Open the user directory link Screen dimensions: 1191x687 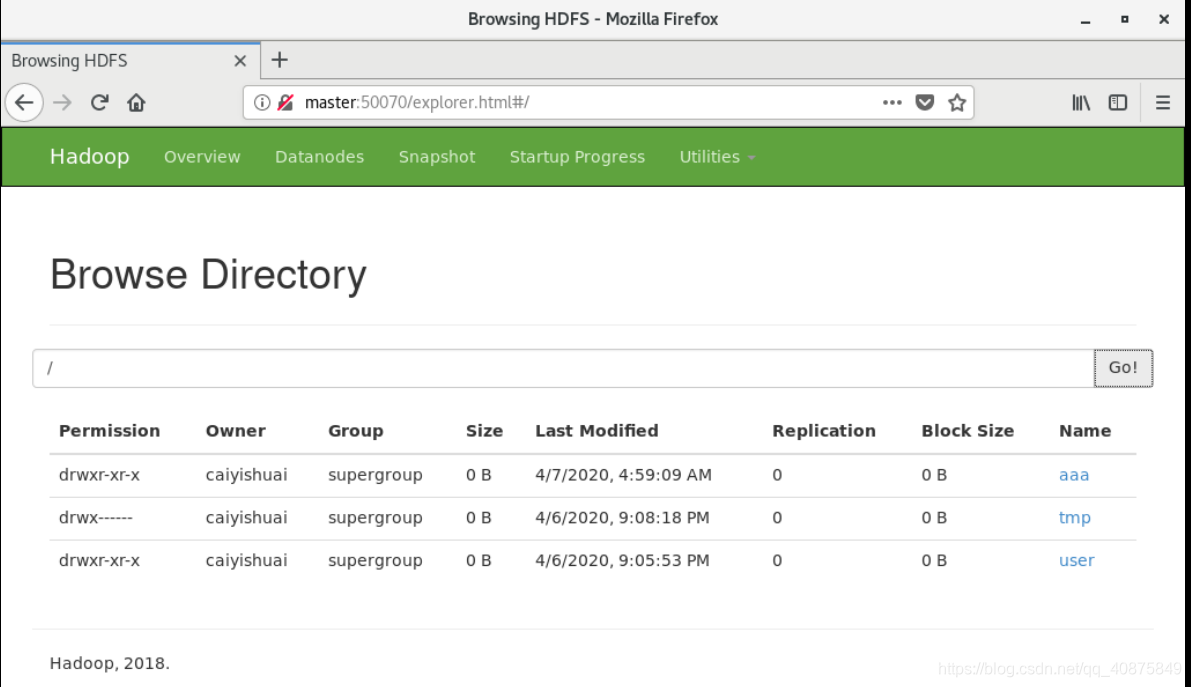1076,561
